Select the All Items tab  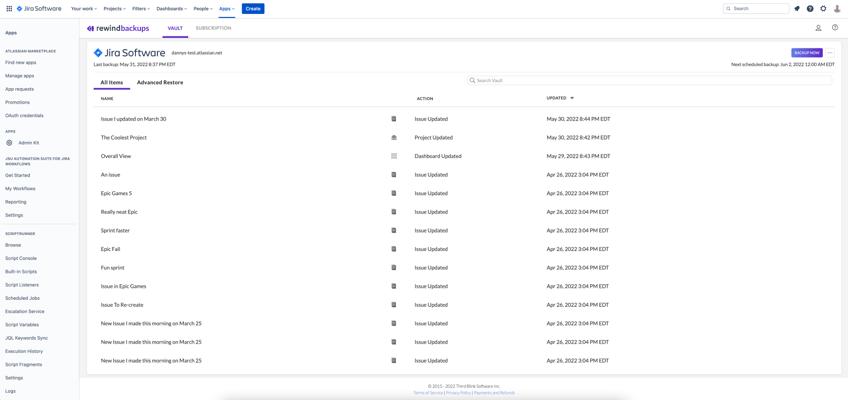112,83
